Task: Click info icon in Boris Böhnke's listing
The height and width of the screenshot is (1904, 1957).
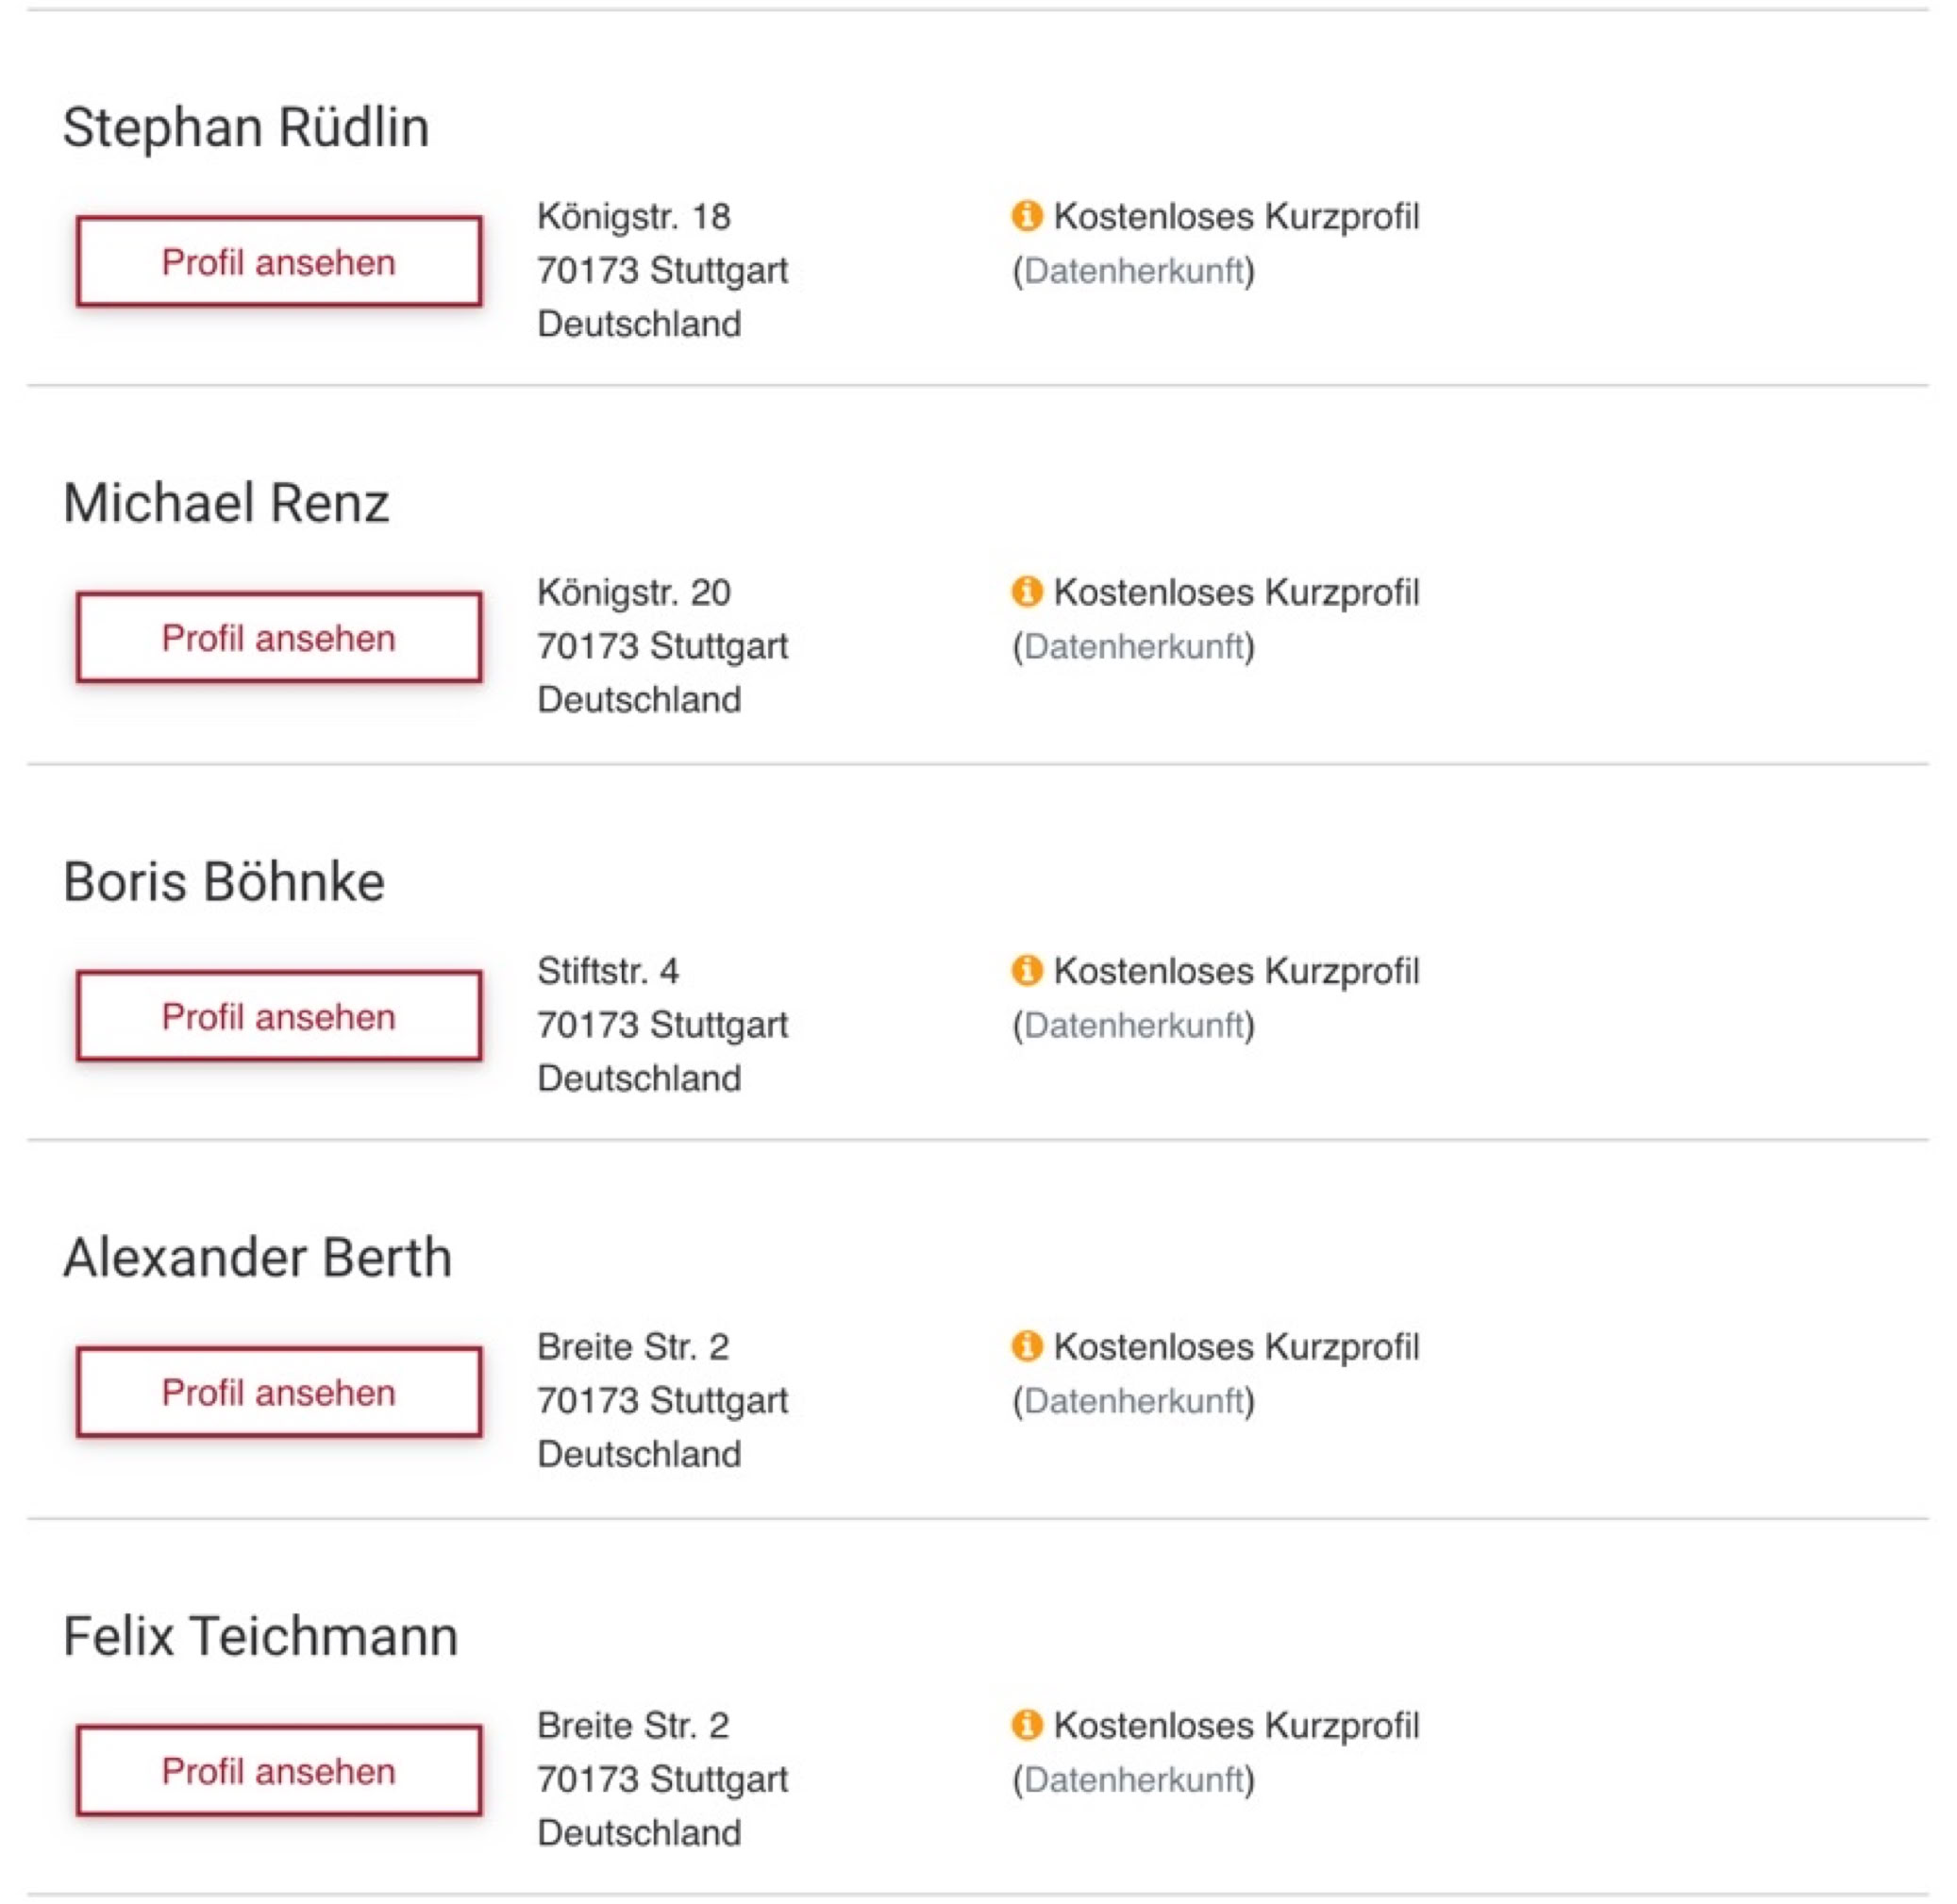Action: pos(1026,970)
